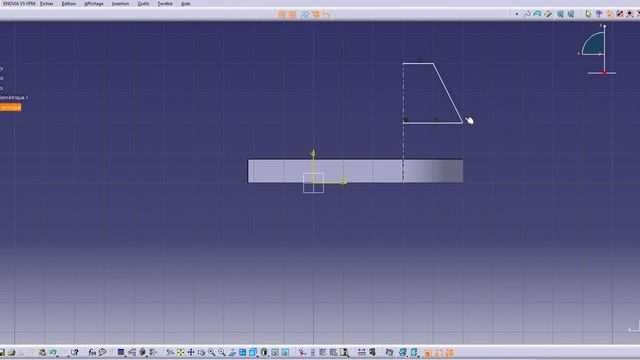Click the tree item ending in 'ométrique.1'
This screenshot has width=640, height=360.
pos(14,98)
